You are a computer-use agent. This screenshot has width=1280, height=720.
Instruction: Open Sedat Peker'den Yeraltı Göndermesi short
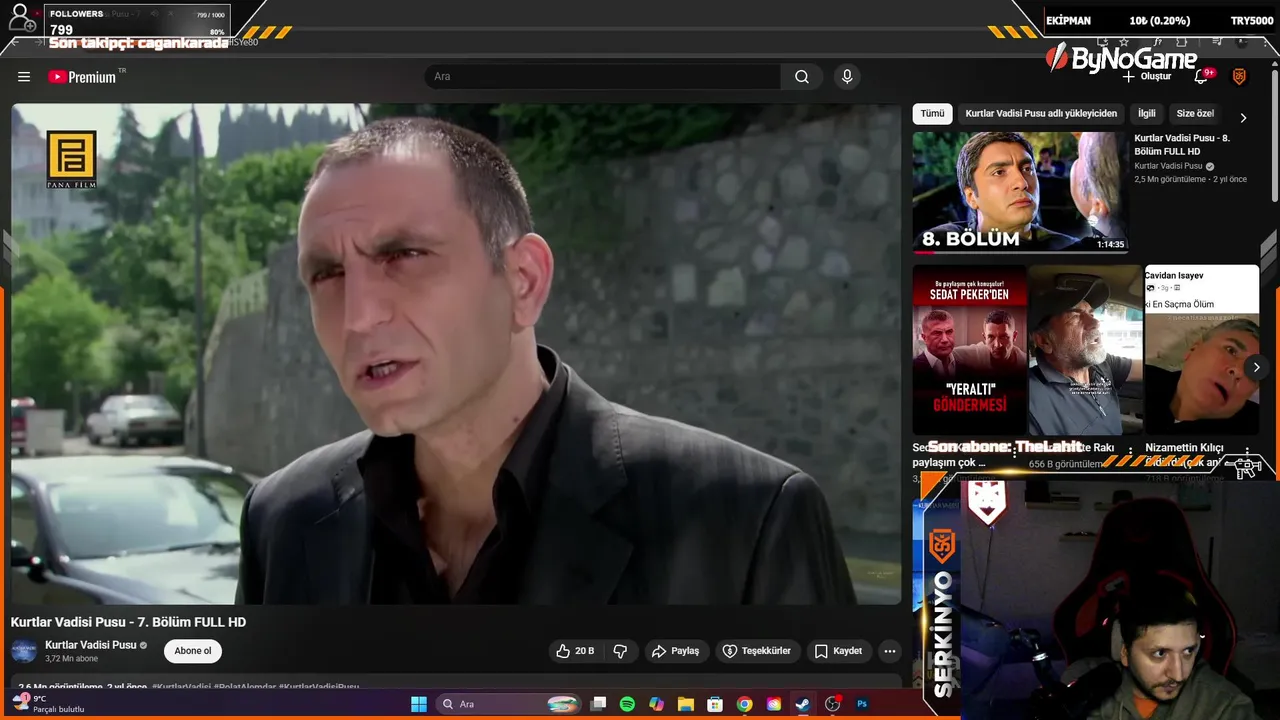[x=969, y=350]
